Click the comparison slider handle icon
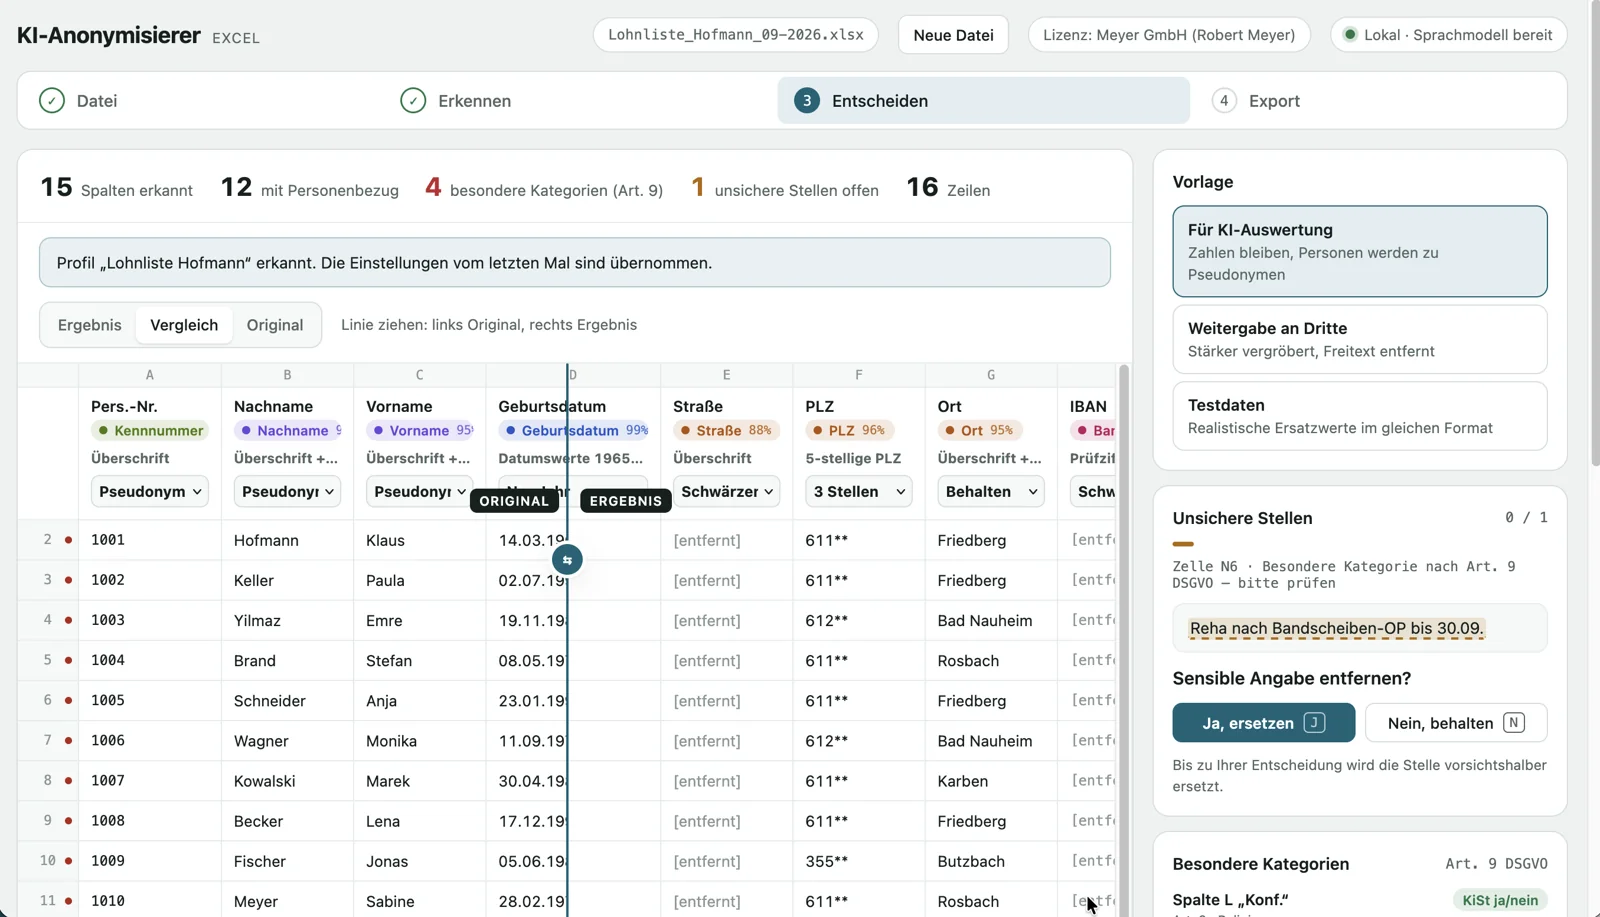1600x917 pixels. tap(567, 560)
